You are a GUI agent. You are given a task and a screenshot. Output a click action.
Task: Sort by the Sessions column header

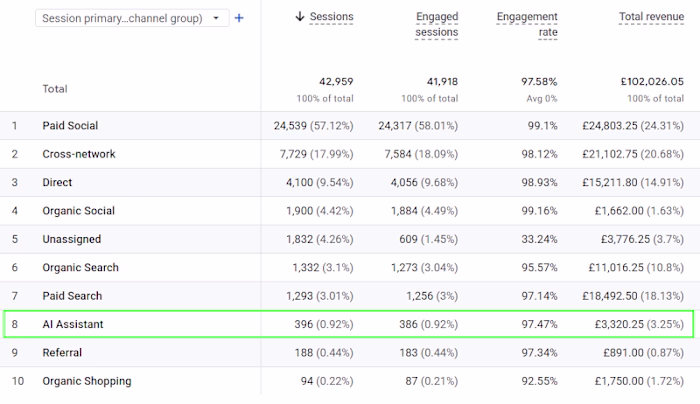[331, 17]
